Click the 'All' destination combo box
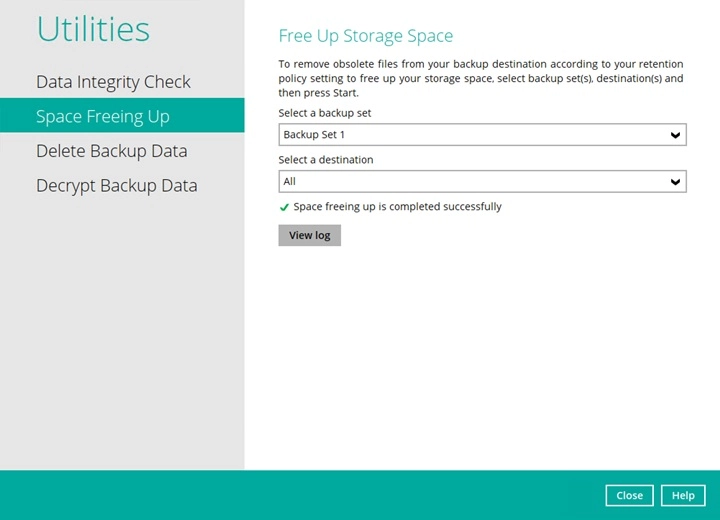 (x=470, y=182)
